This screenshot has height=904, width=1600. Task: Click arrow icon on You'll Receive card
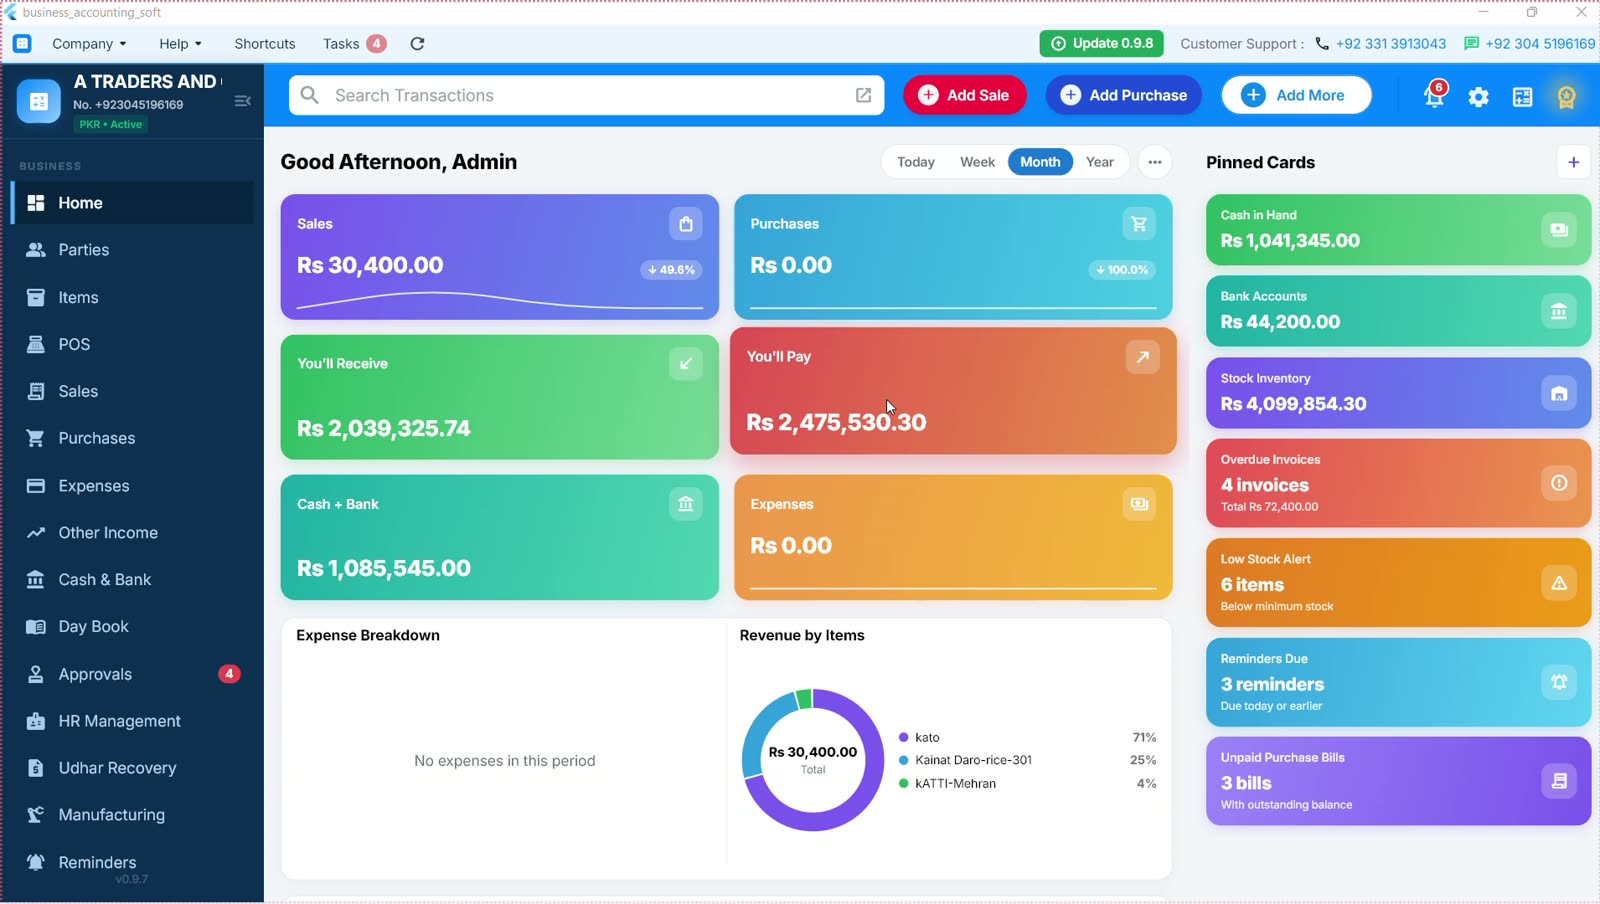point(686,364)
